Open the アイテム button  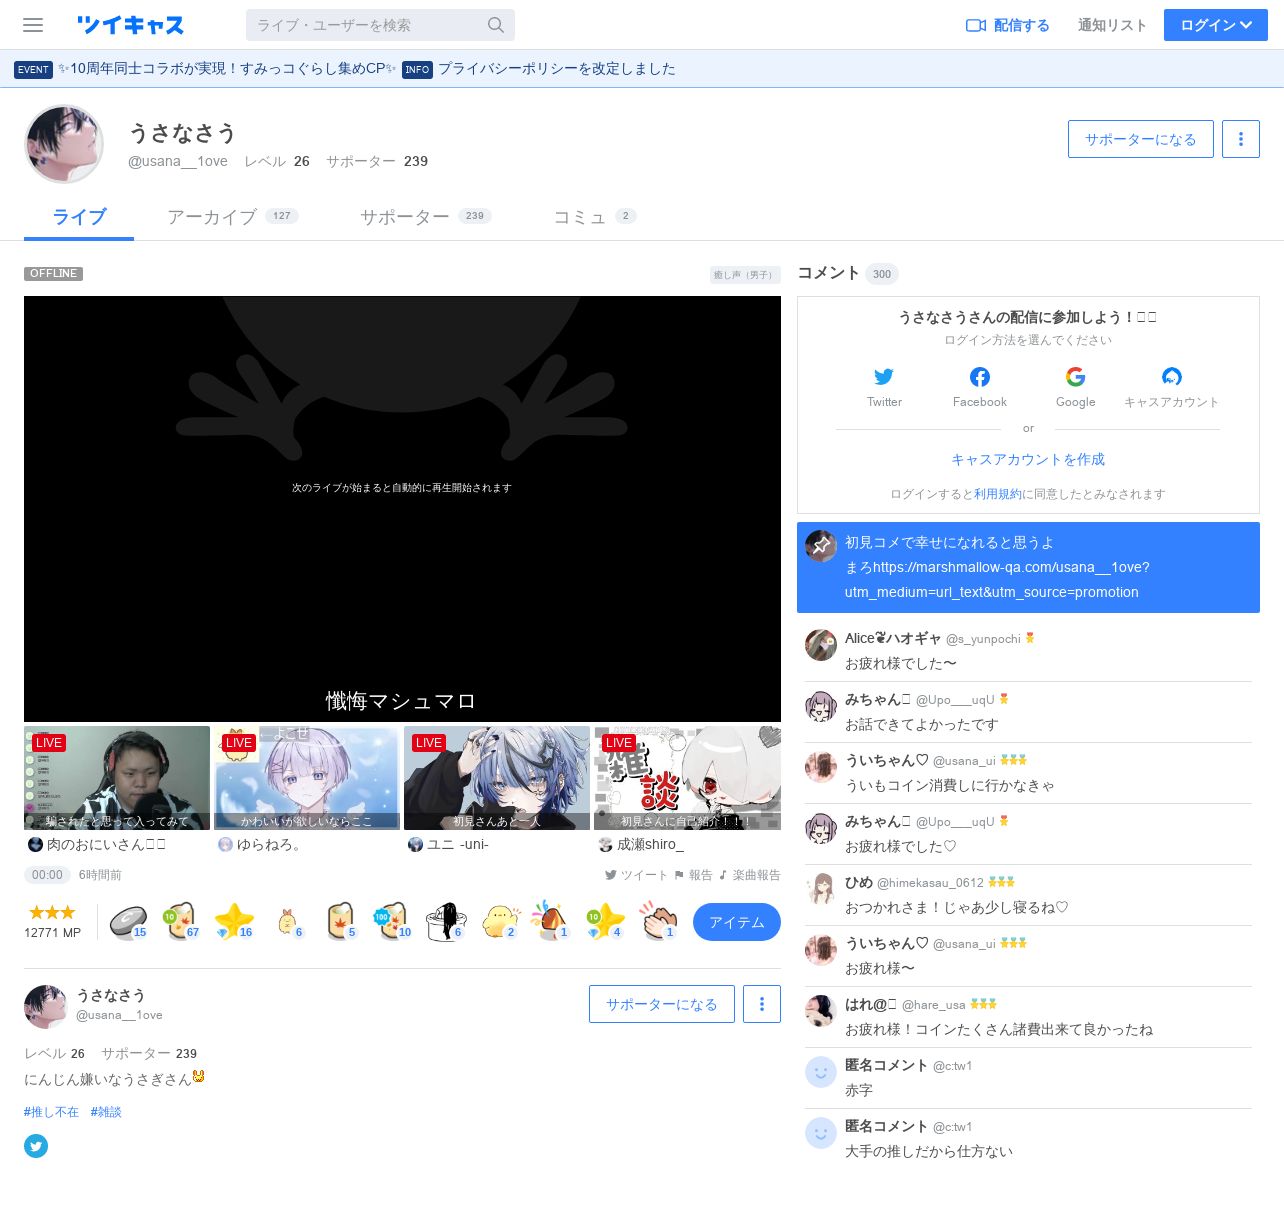[737, 922]
